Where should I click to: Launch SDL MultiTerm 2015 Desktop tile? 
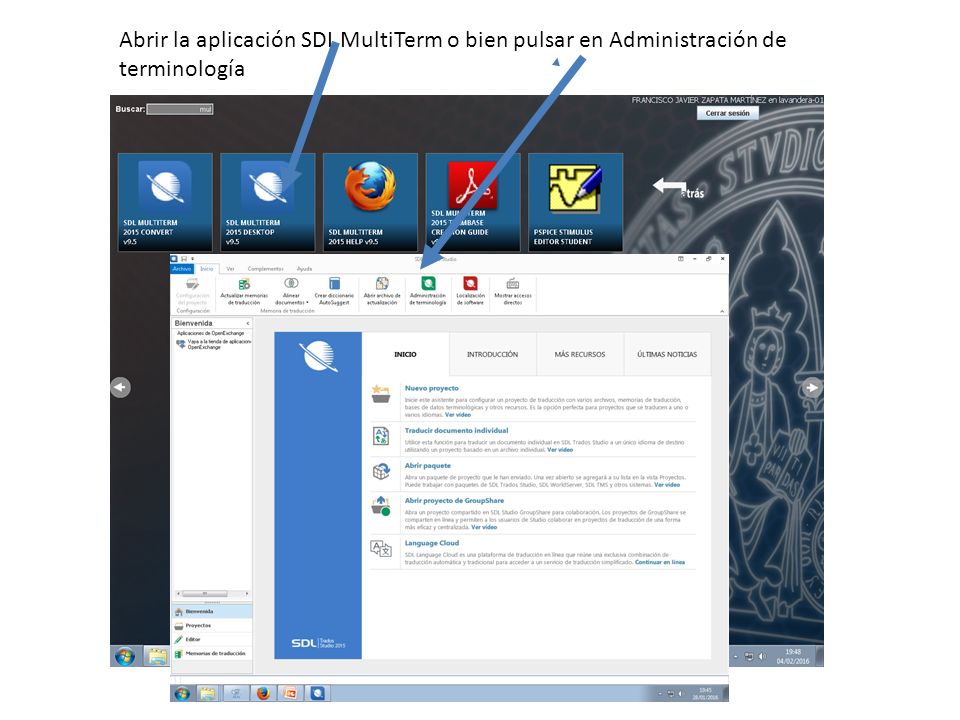[x=268, y=202]
